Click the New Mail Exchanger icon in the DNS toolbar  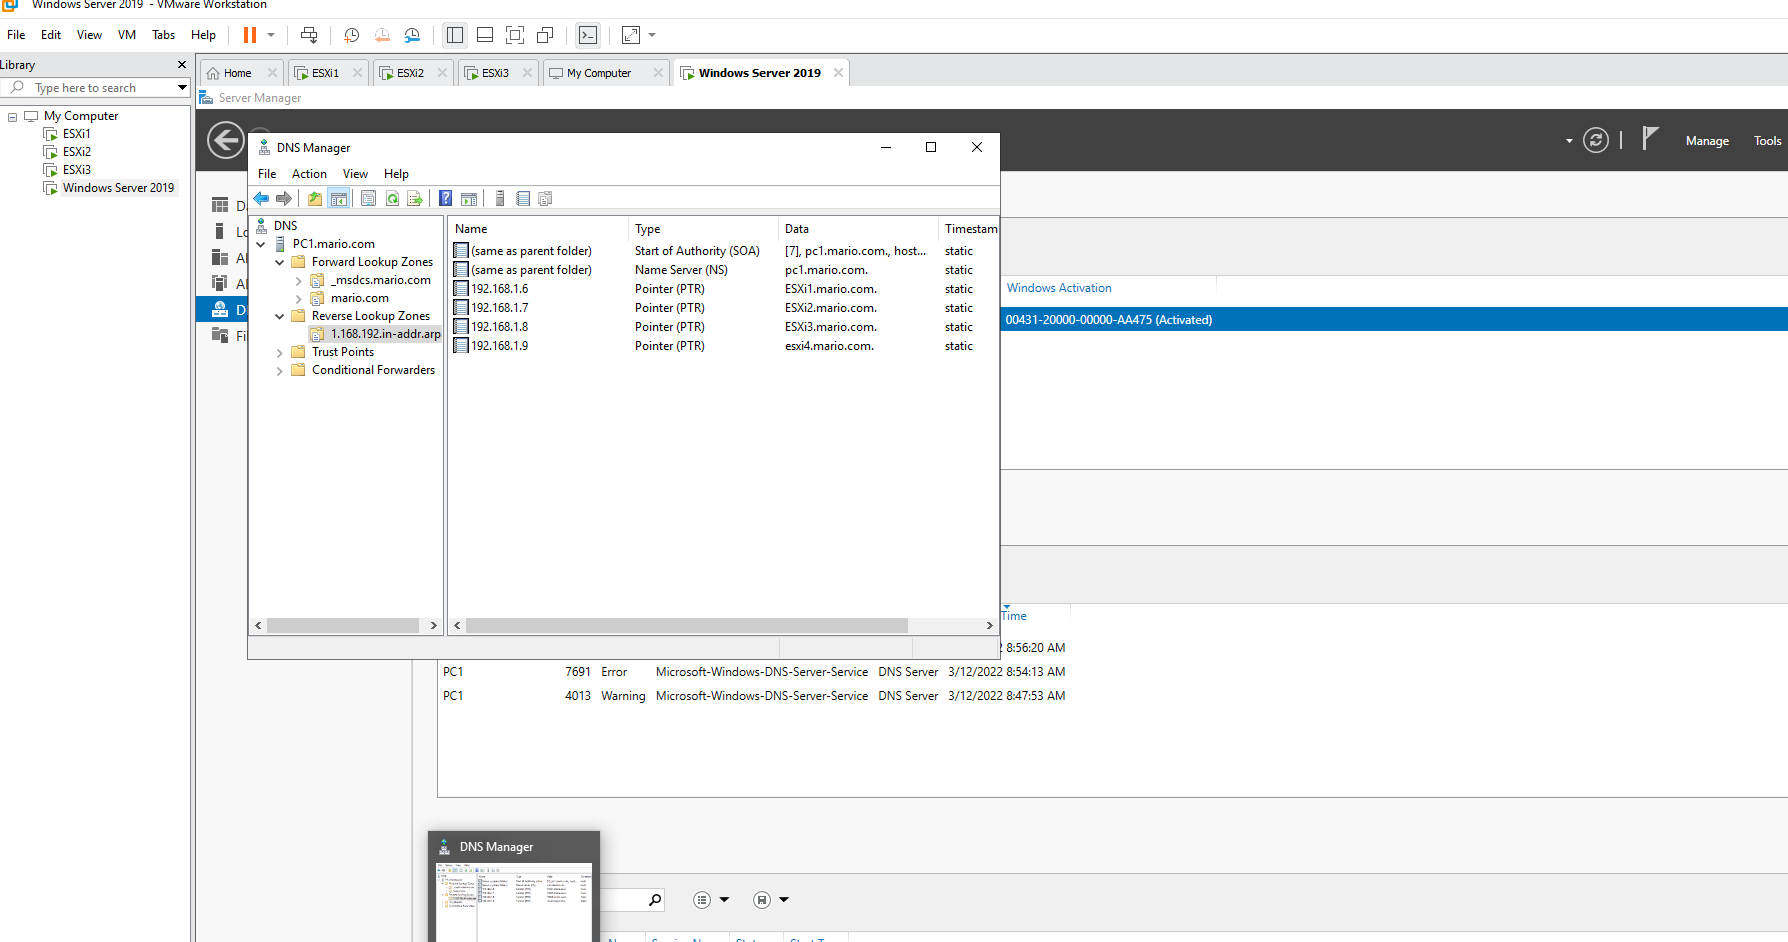[546, 198]
